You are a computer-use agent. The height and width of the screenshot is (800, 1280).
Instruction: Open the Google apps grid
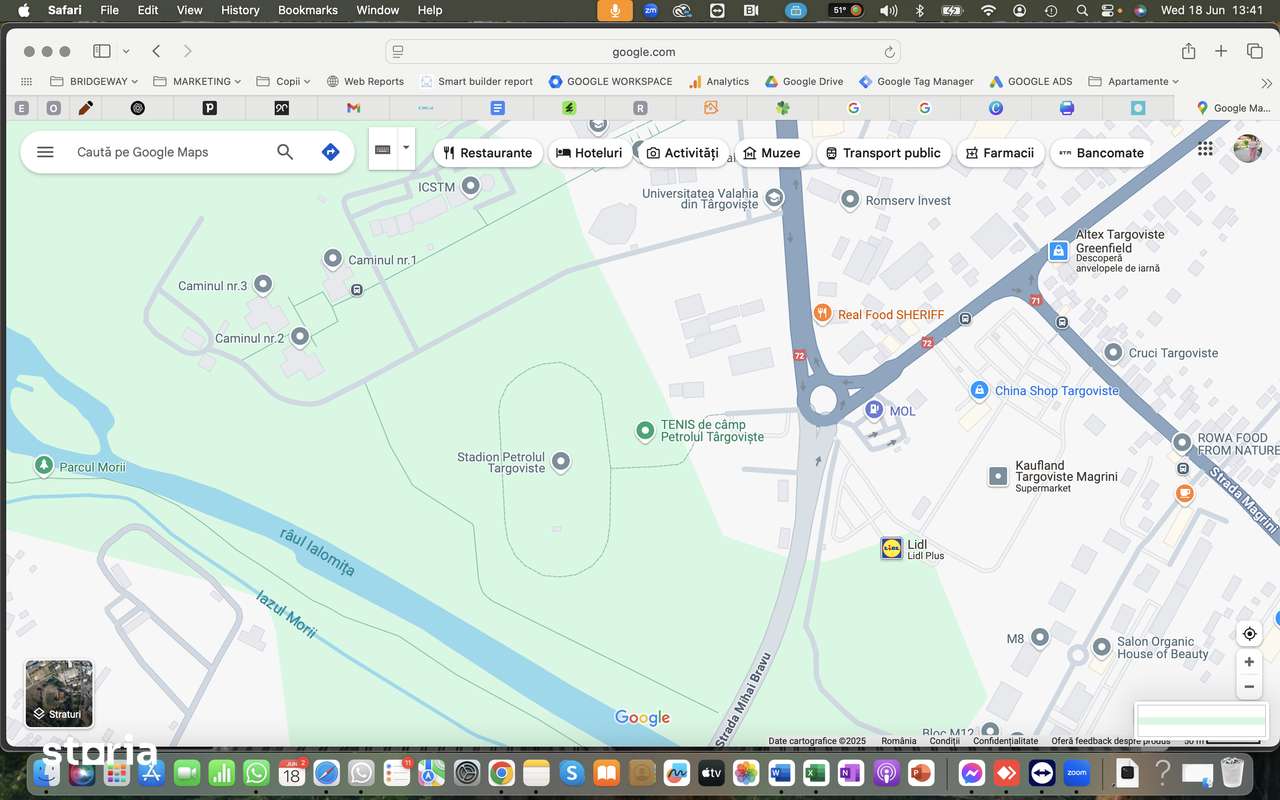pyautogui.click(x=1205, y=148)
